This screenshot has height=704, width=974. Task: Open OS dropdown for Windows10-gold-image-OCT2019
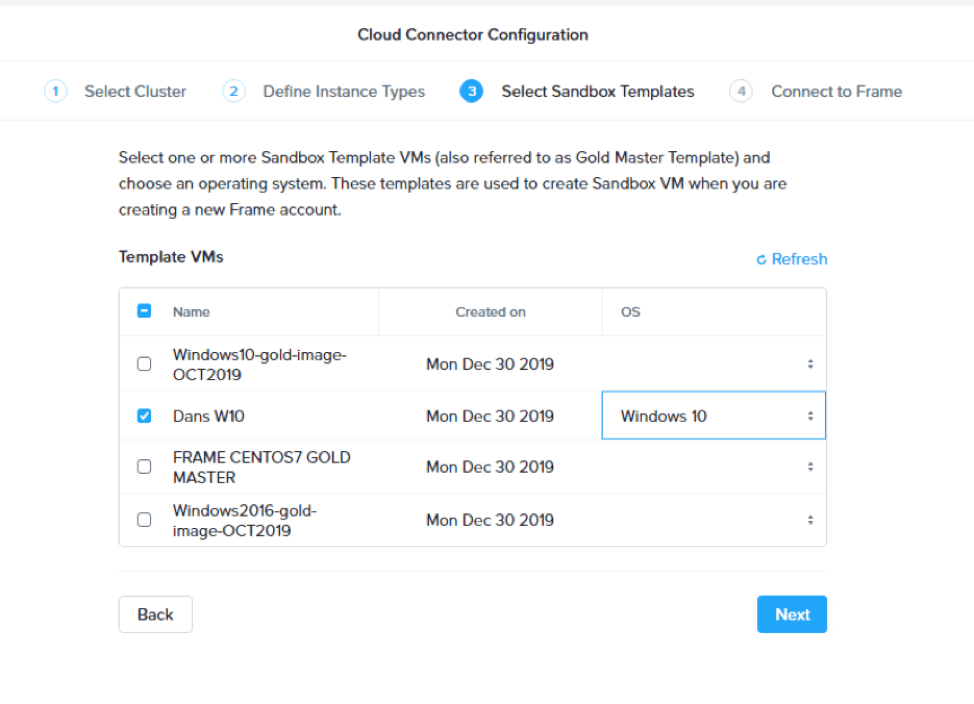point(714,364)
